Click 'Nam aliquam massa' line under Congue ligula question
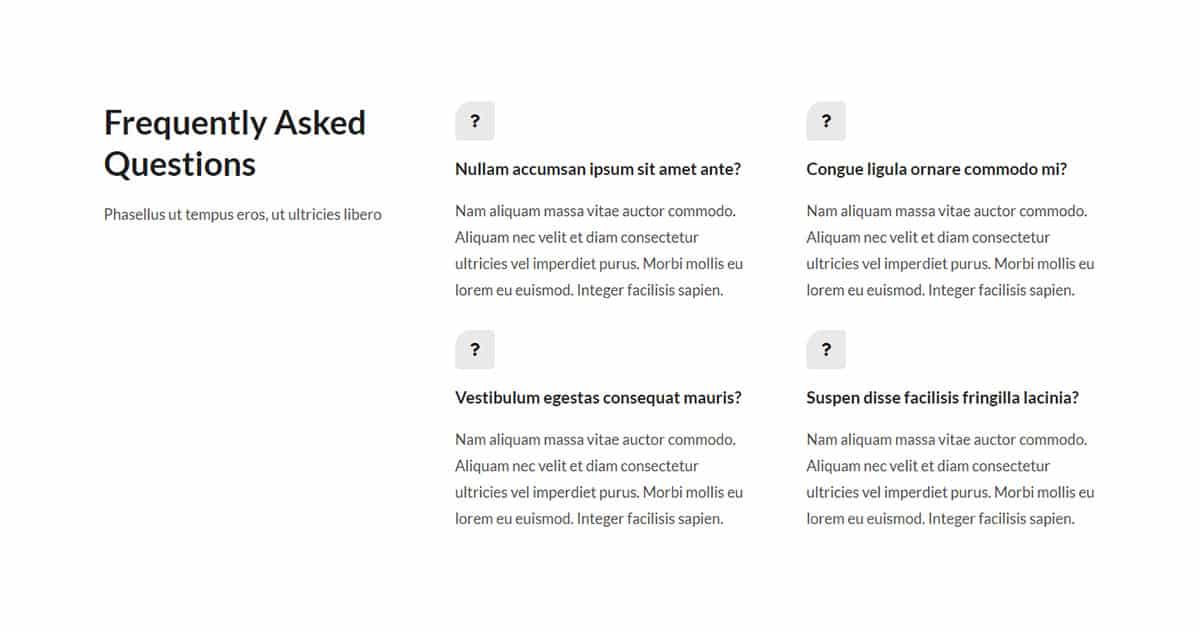 (947, 211)
